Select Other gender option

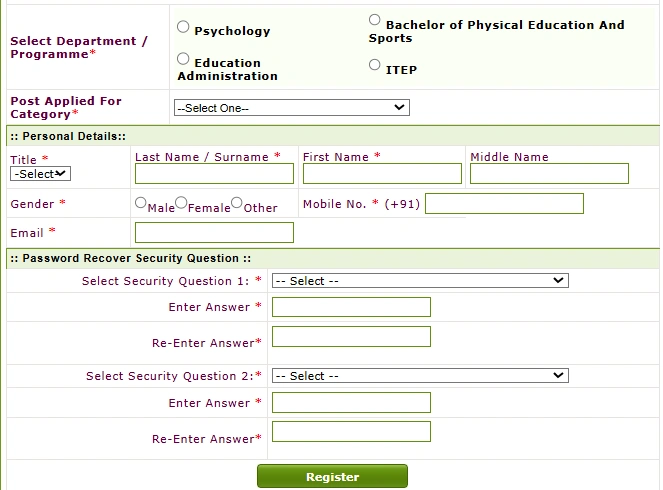point(237,203)
